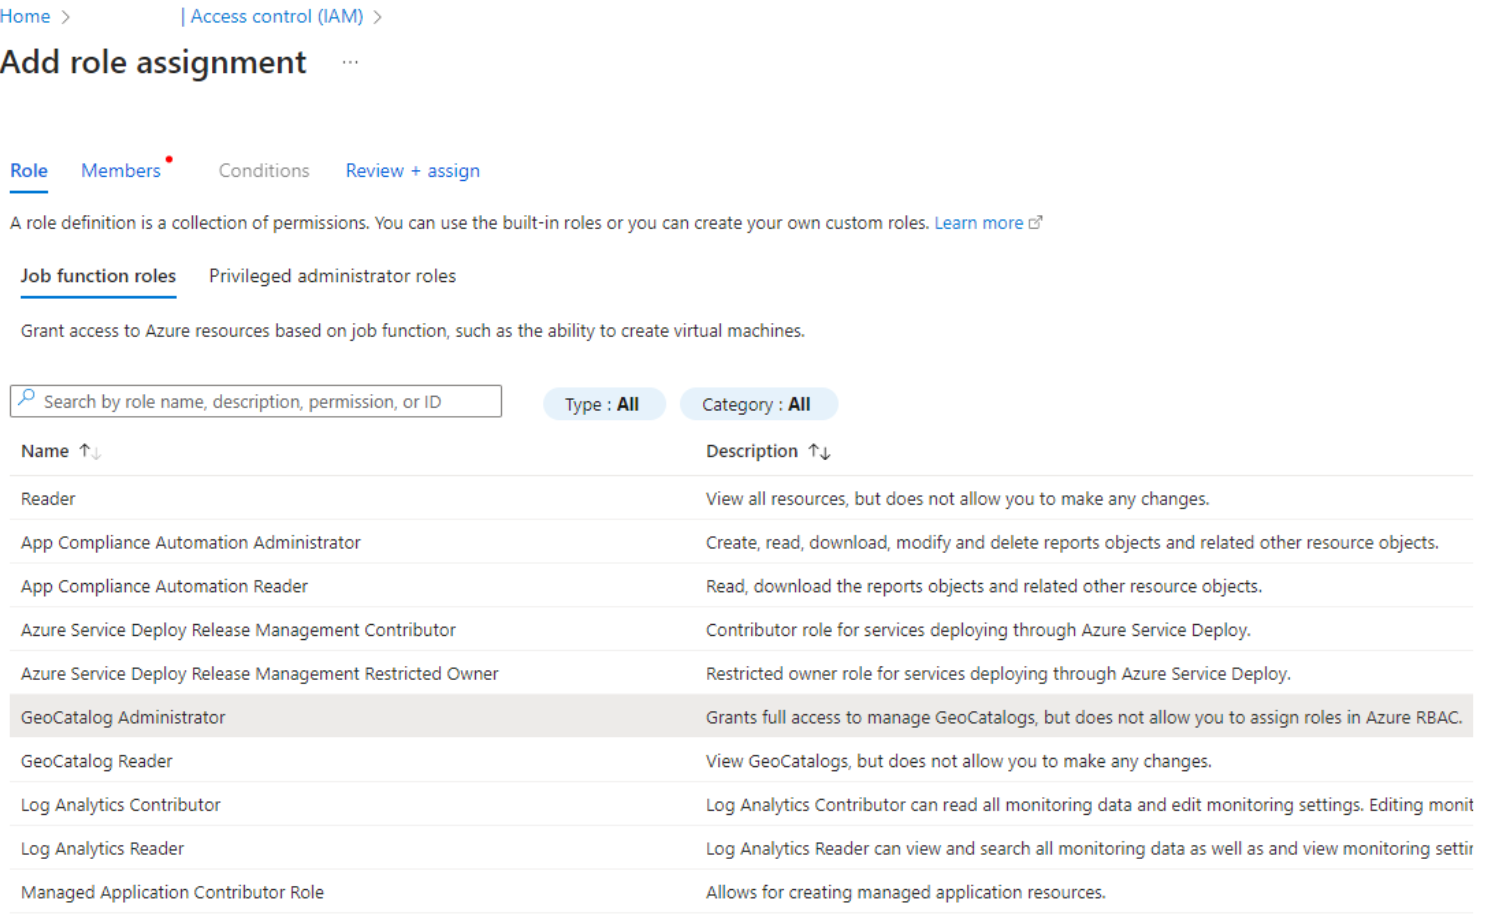Viewport: 1486px width, 924px height.
Task: Click description 'Log Analytics Contributor can read all monitoring'
Action: tap(1089, 805)
